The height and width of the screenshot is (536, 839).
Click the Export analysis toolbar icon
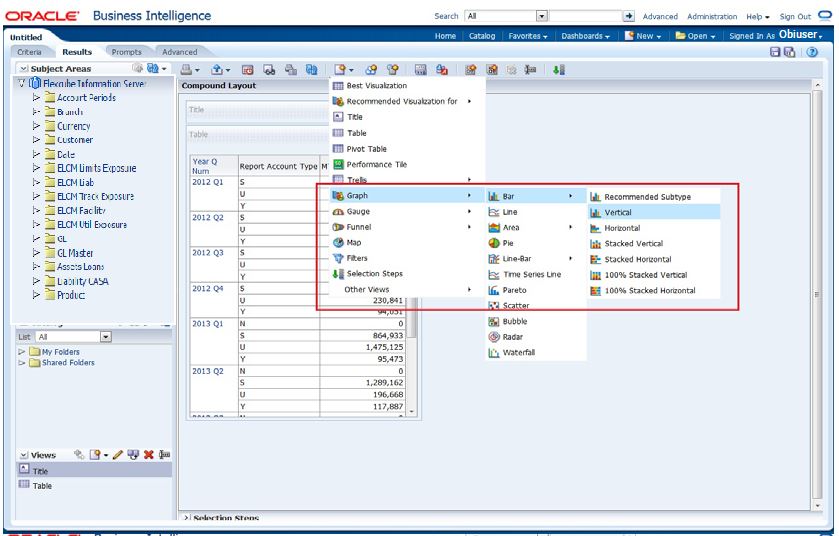[x=217, y=70]
